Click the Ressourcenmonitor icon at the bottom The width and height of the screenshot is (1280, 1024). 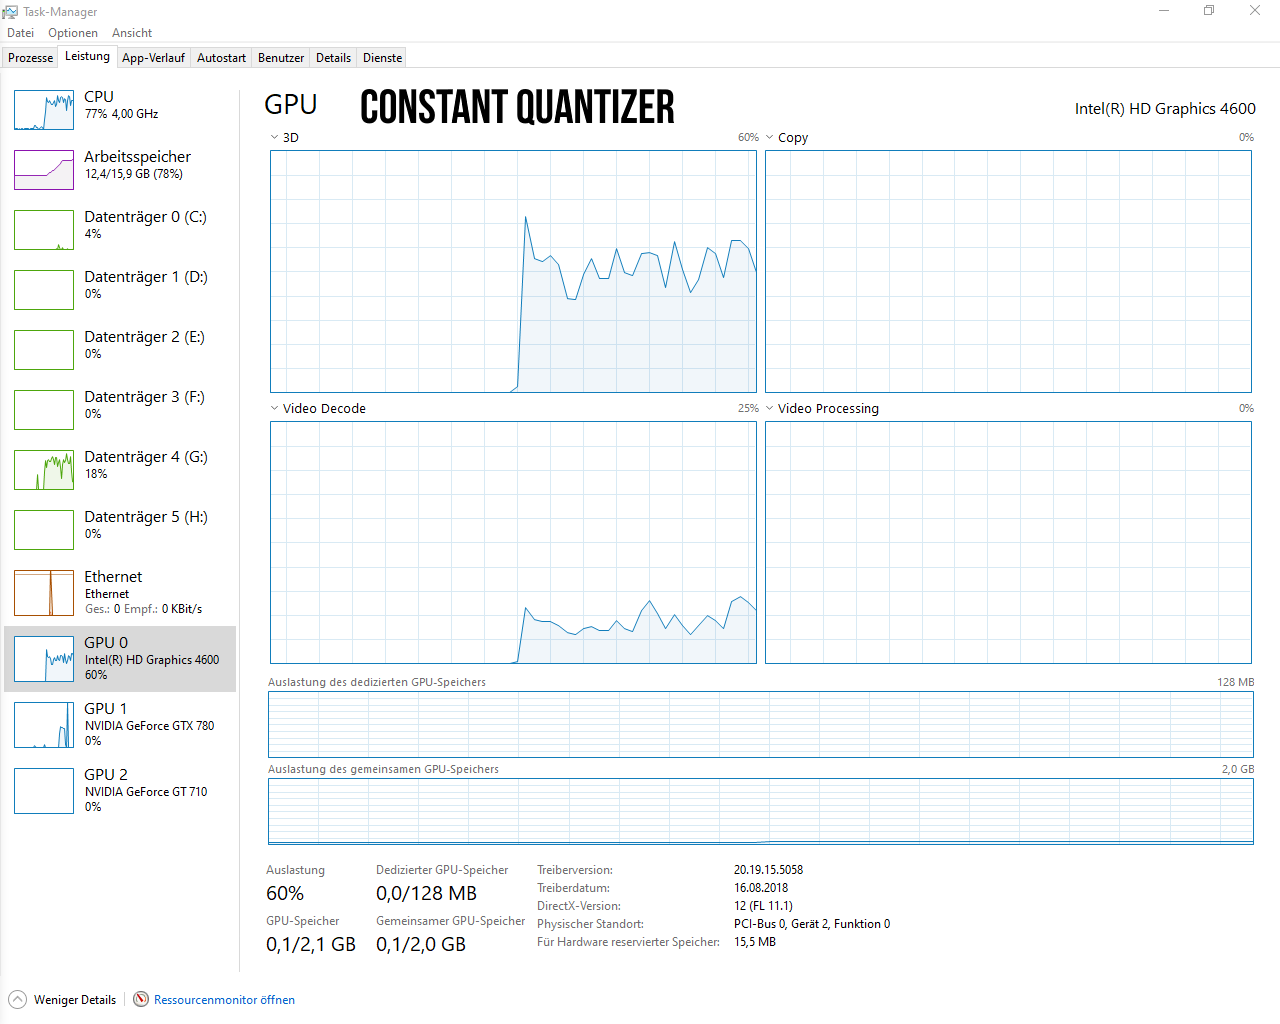tap(141, 999)
